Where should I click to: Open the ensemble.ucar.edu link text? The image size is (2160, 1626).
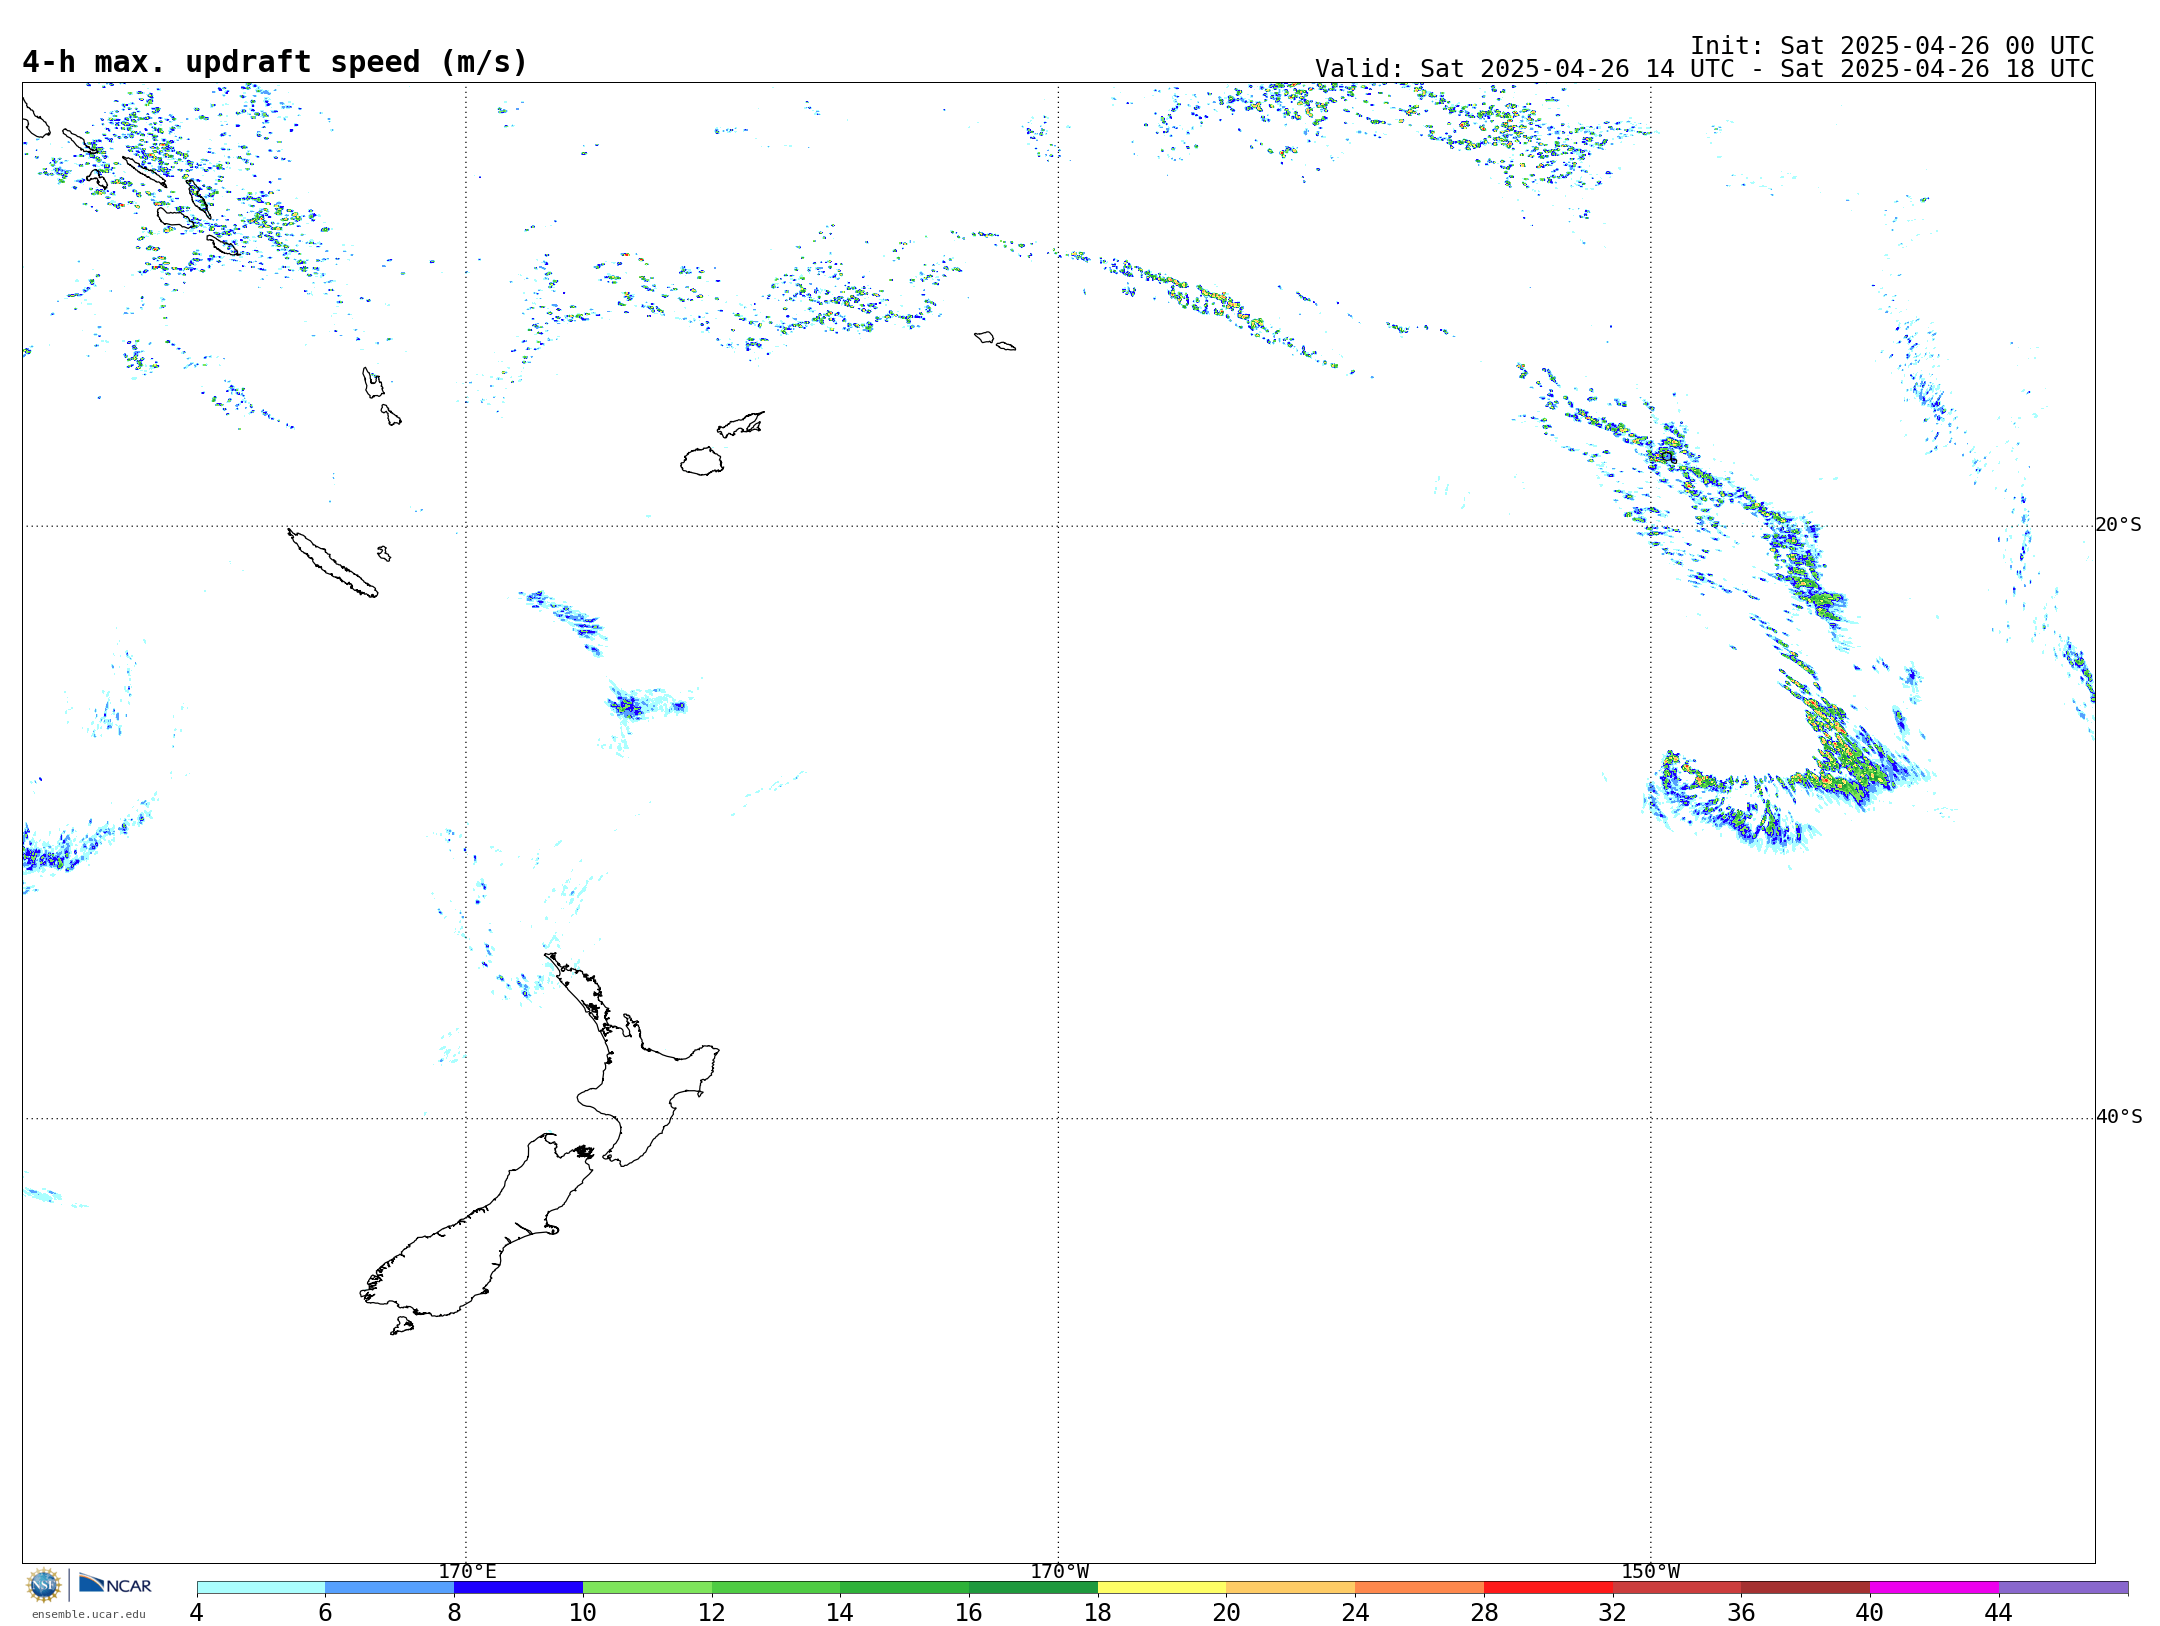[x=88, y=1614]
